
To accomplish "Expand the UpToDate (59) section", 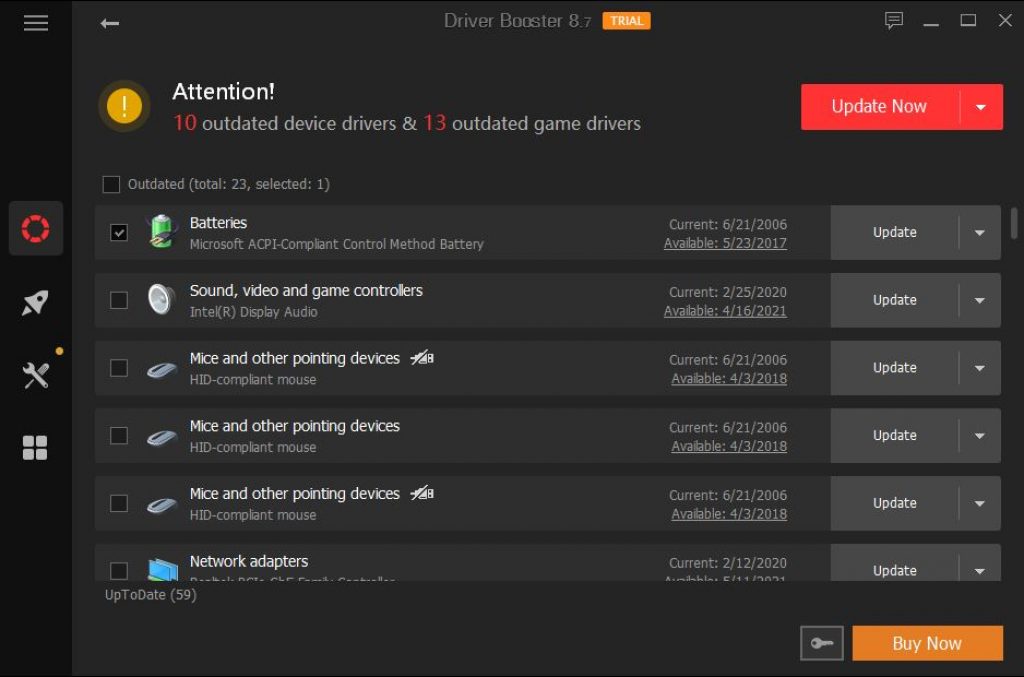I will pos(150,595).
